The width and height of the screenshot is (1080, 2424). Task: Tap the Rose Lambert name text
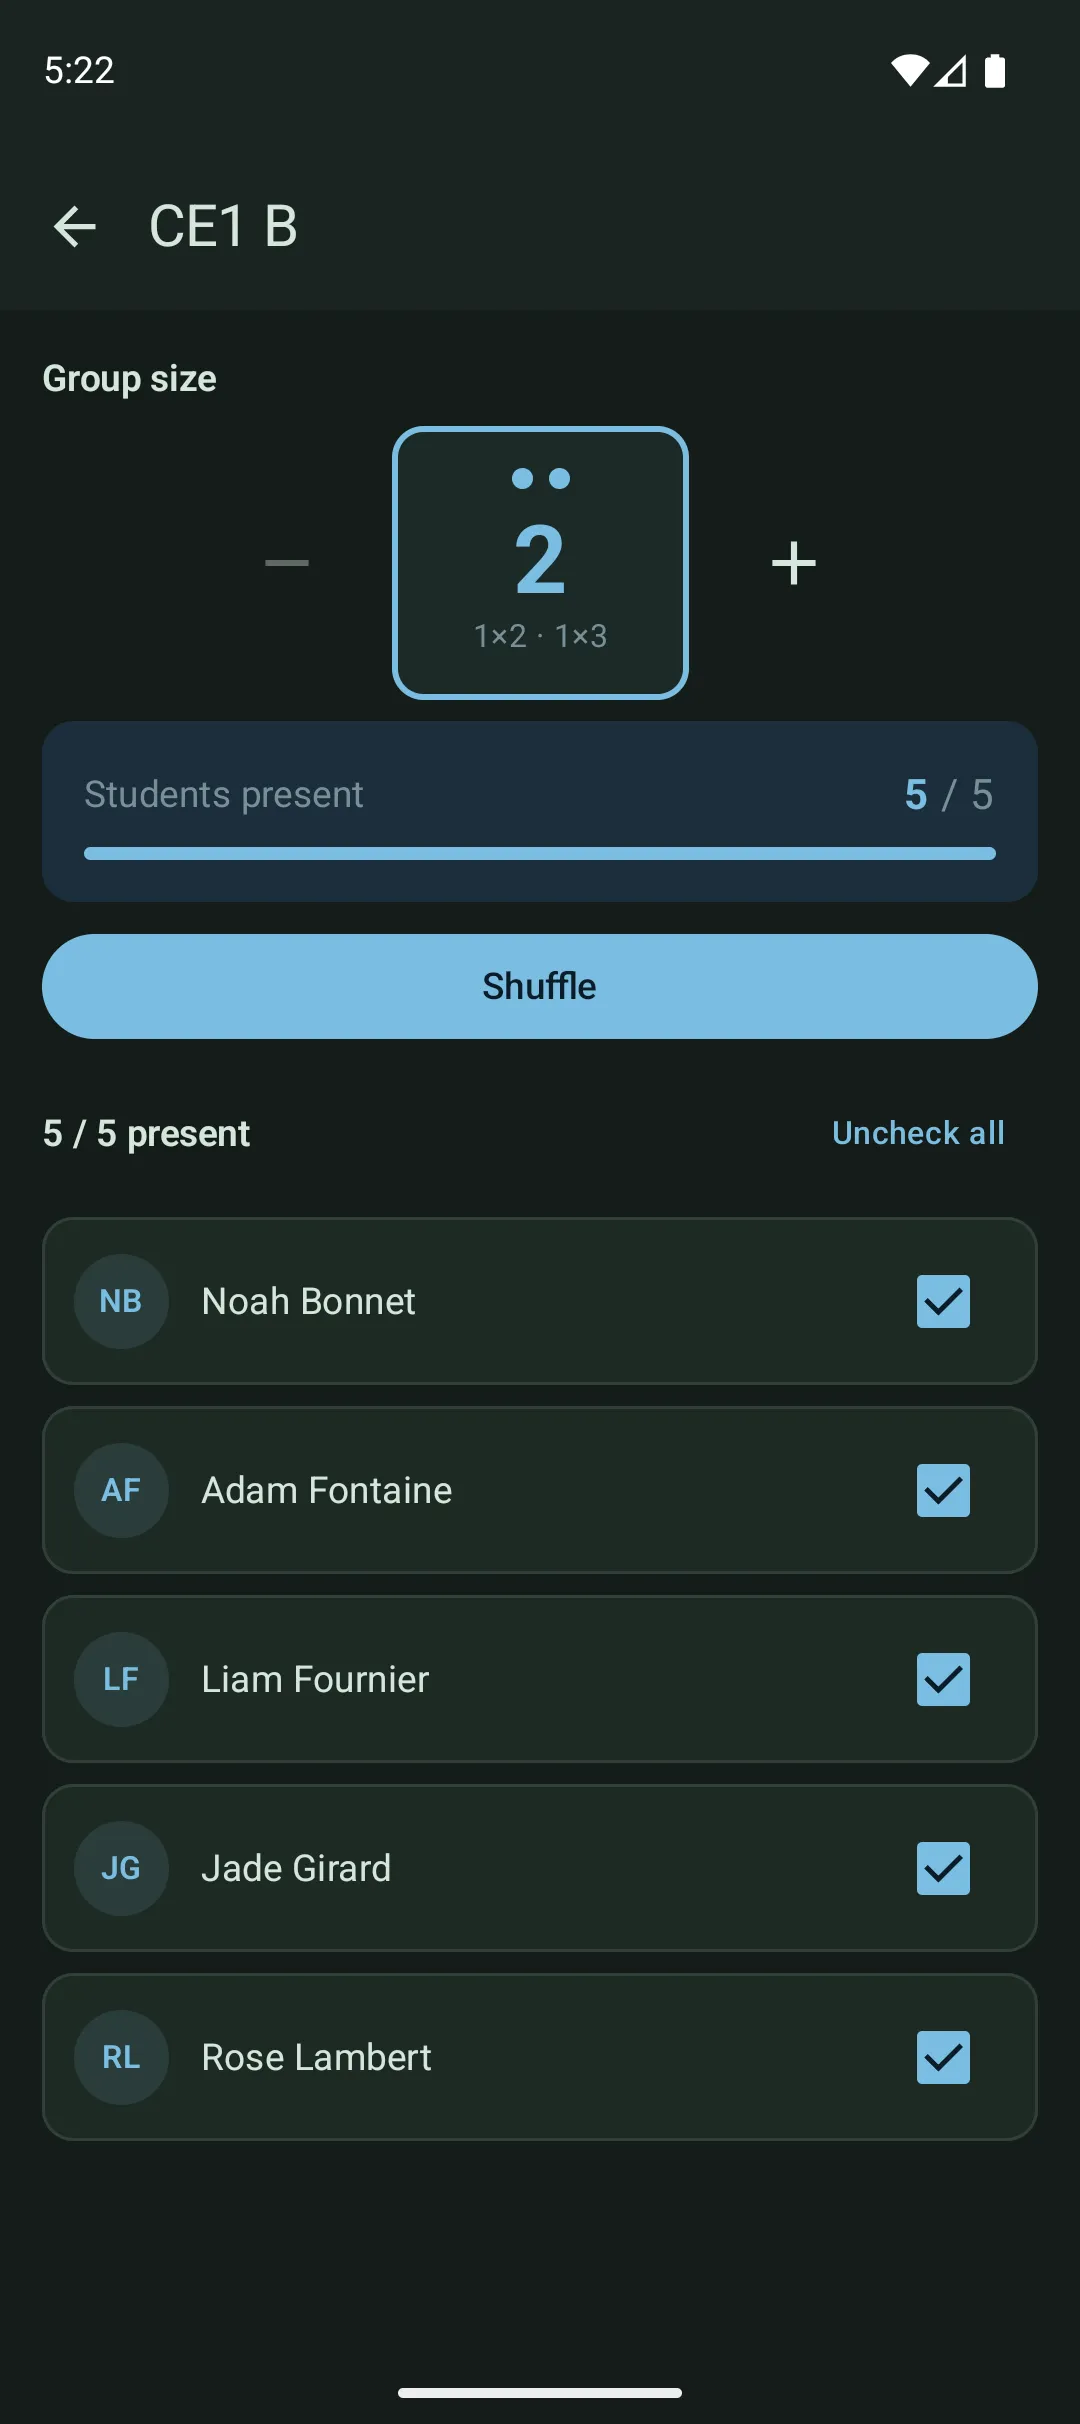click(x=316, y=2057)
